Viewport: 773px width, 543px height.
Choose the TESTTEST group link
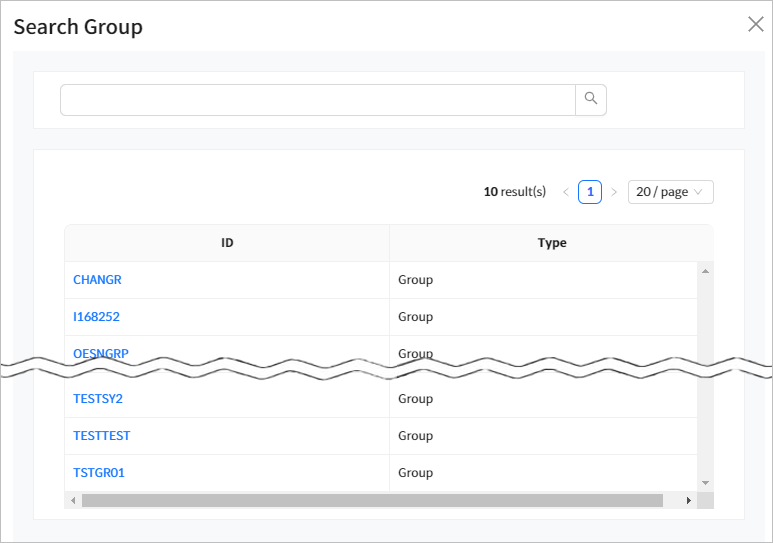pos(102,436)
